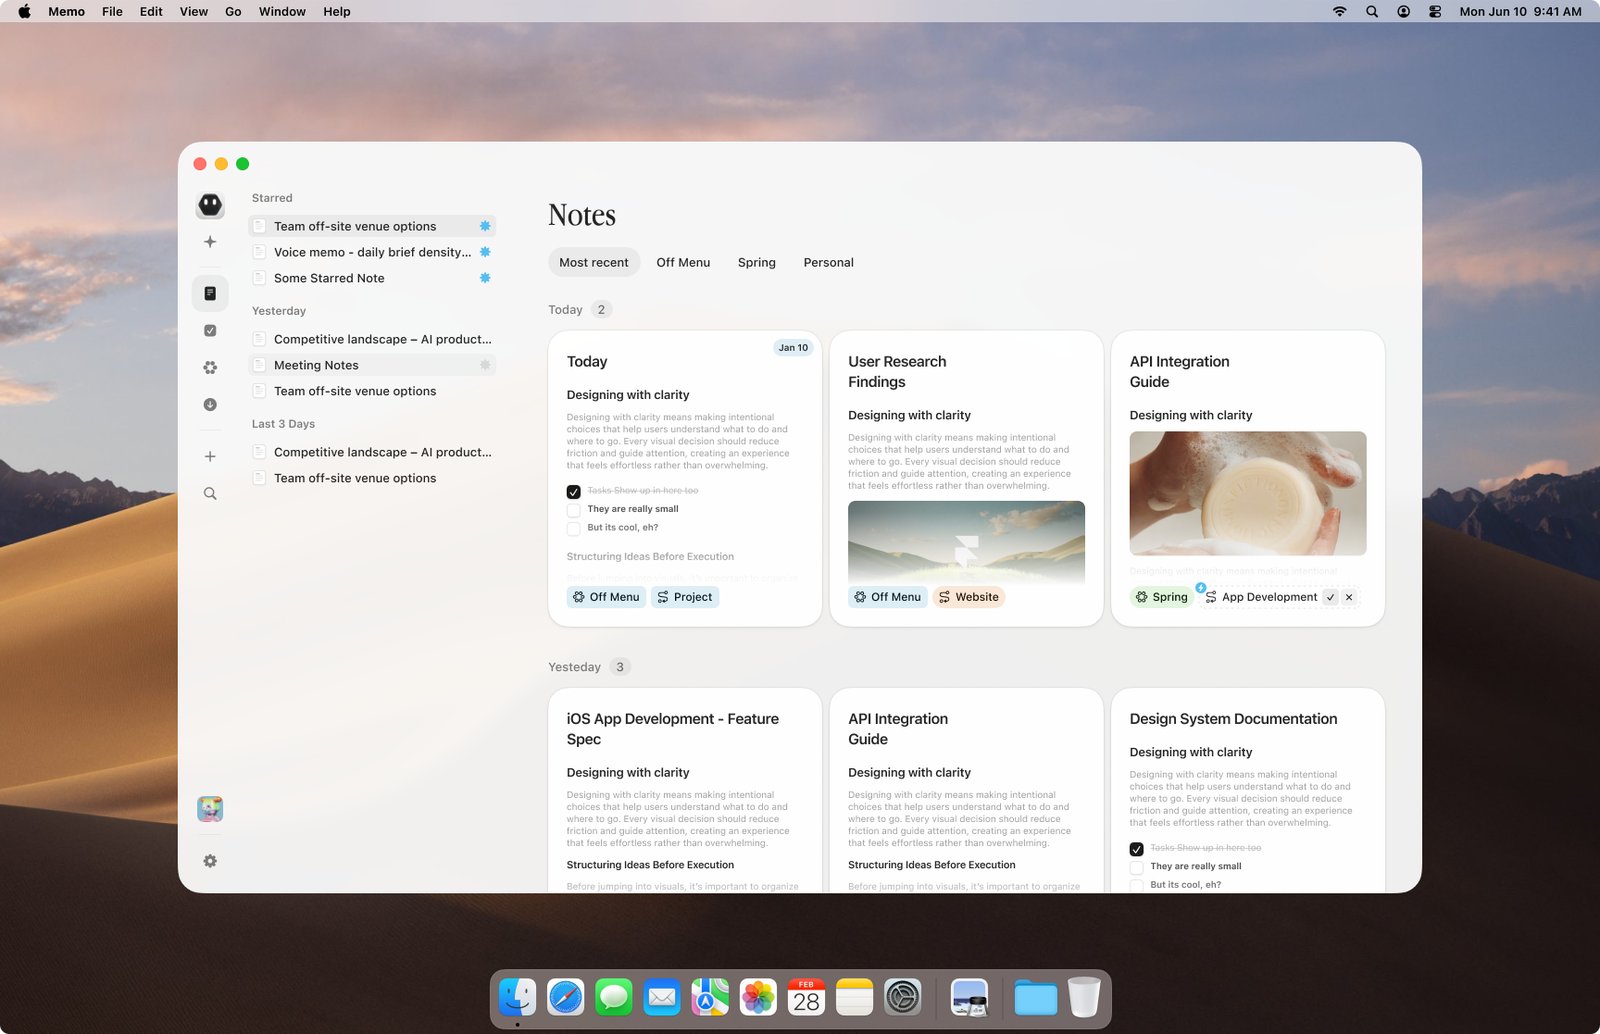Viewport: 1600px width, 1034px height.
Task: Check 'They are really small' in Today card
Action: coord(574,510)
